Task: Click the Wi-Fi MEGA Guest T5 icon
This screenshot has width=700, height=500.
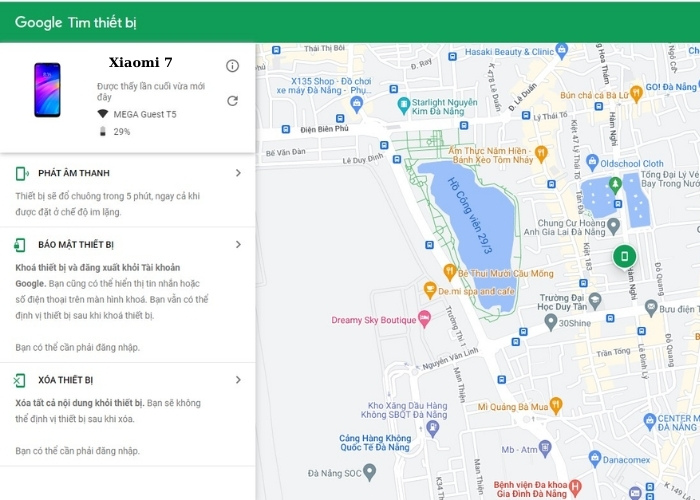Action: (102, 114)
